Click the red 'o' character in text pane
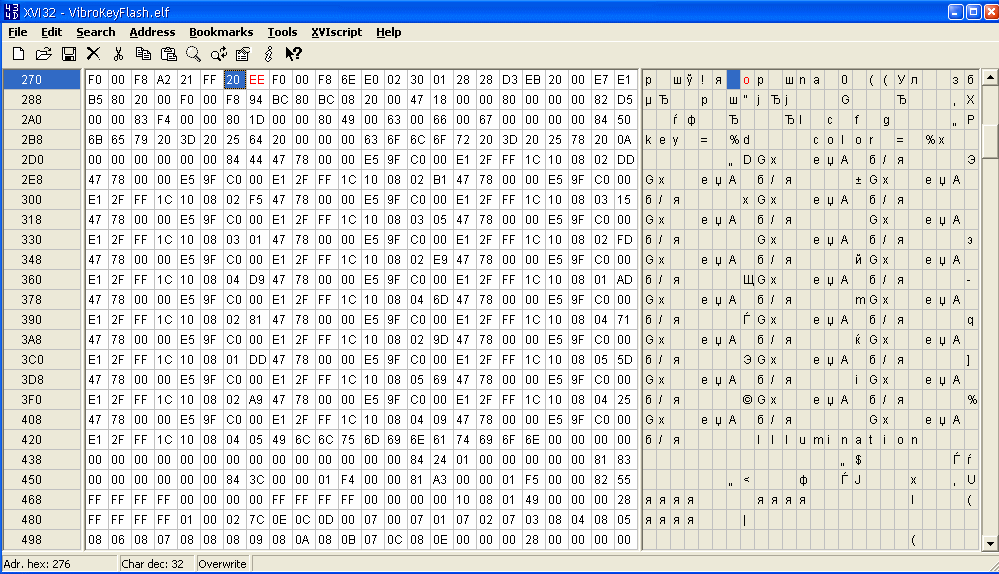 click(746, 80)
